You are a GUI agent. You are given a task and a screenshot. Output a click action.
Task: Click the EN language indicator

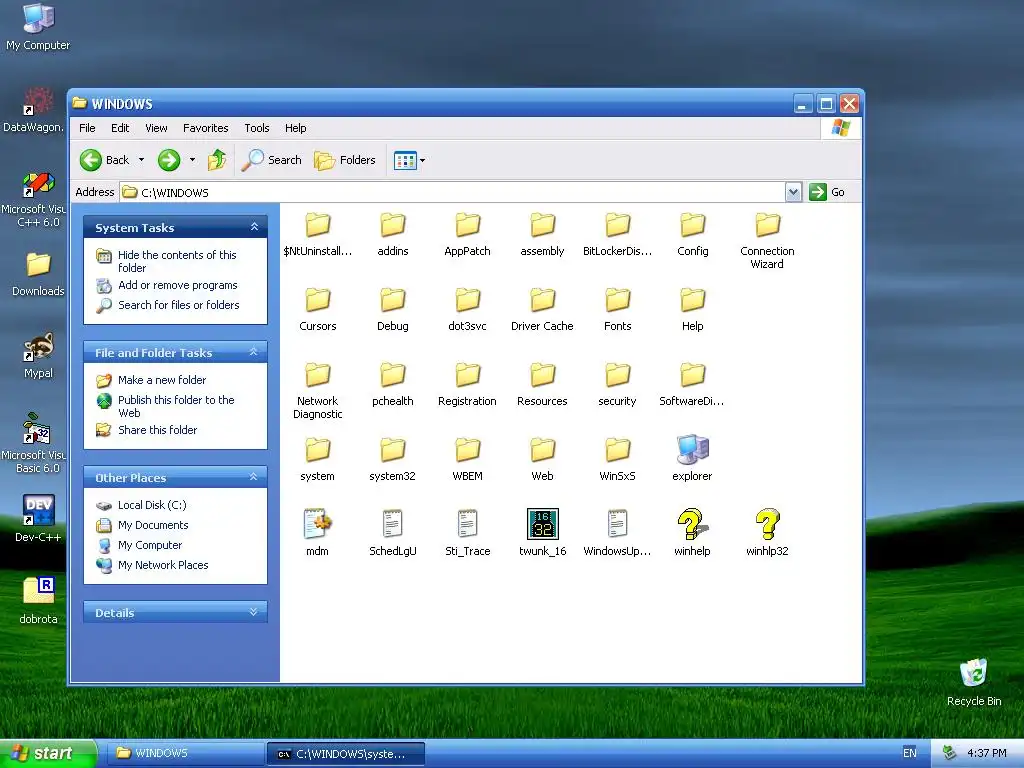click(x=910, y=754)
